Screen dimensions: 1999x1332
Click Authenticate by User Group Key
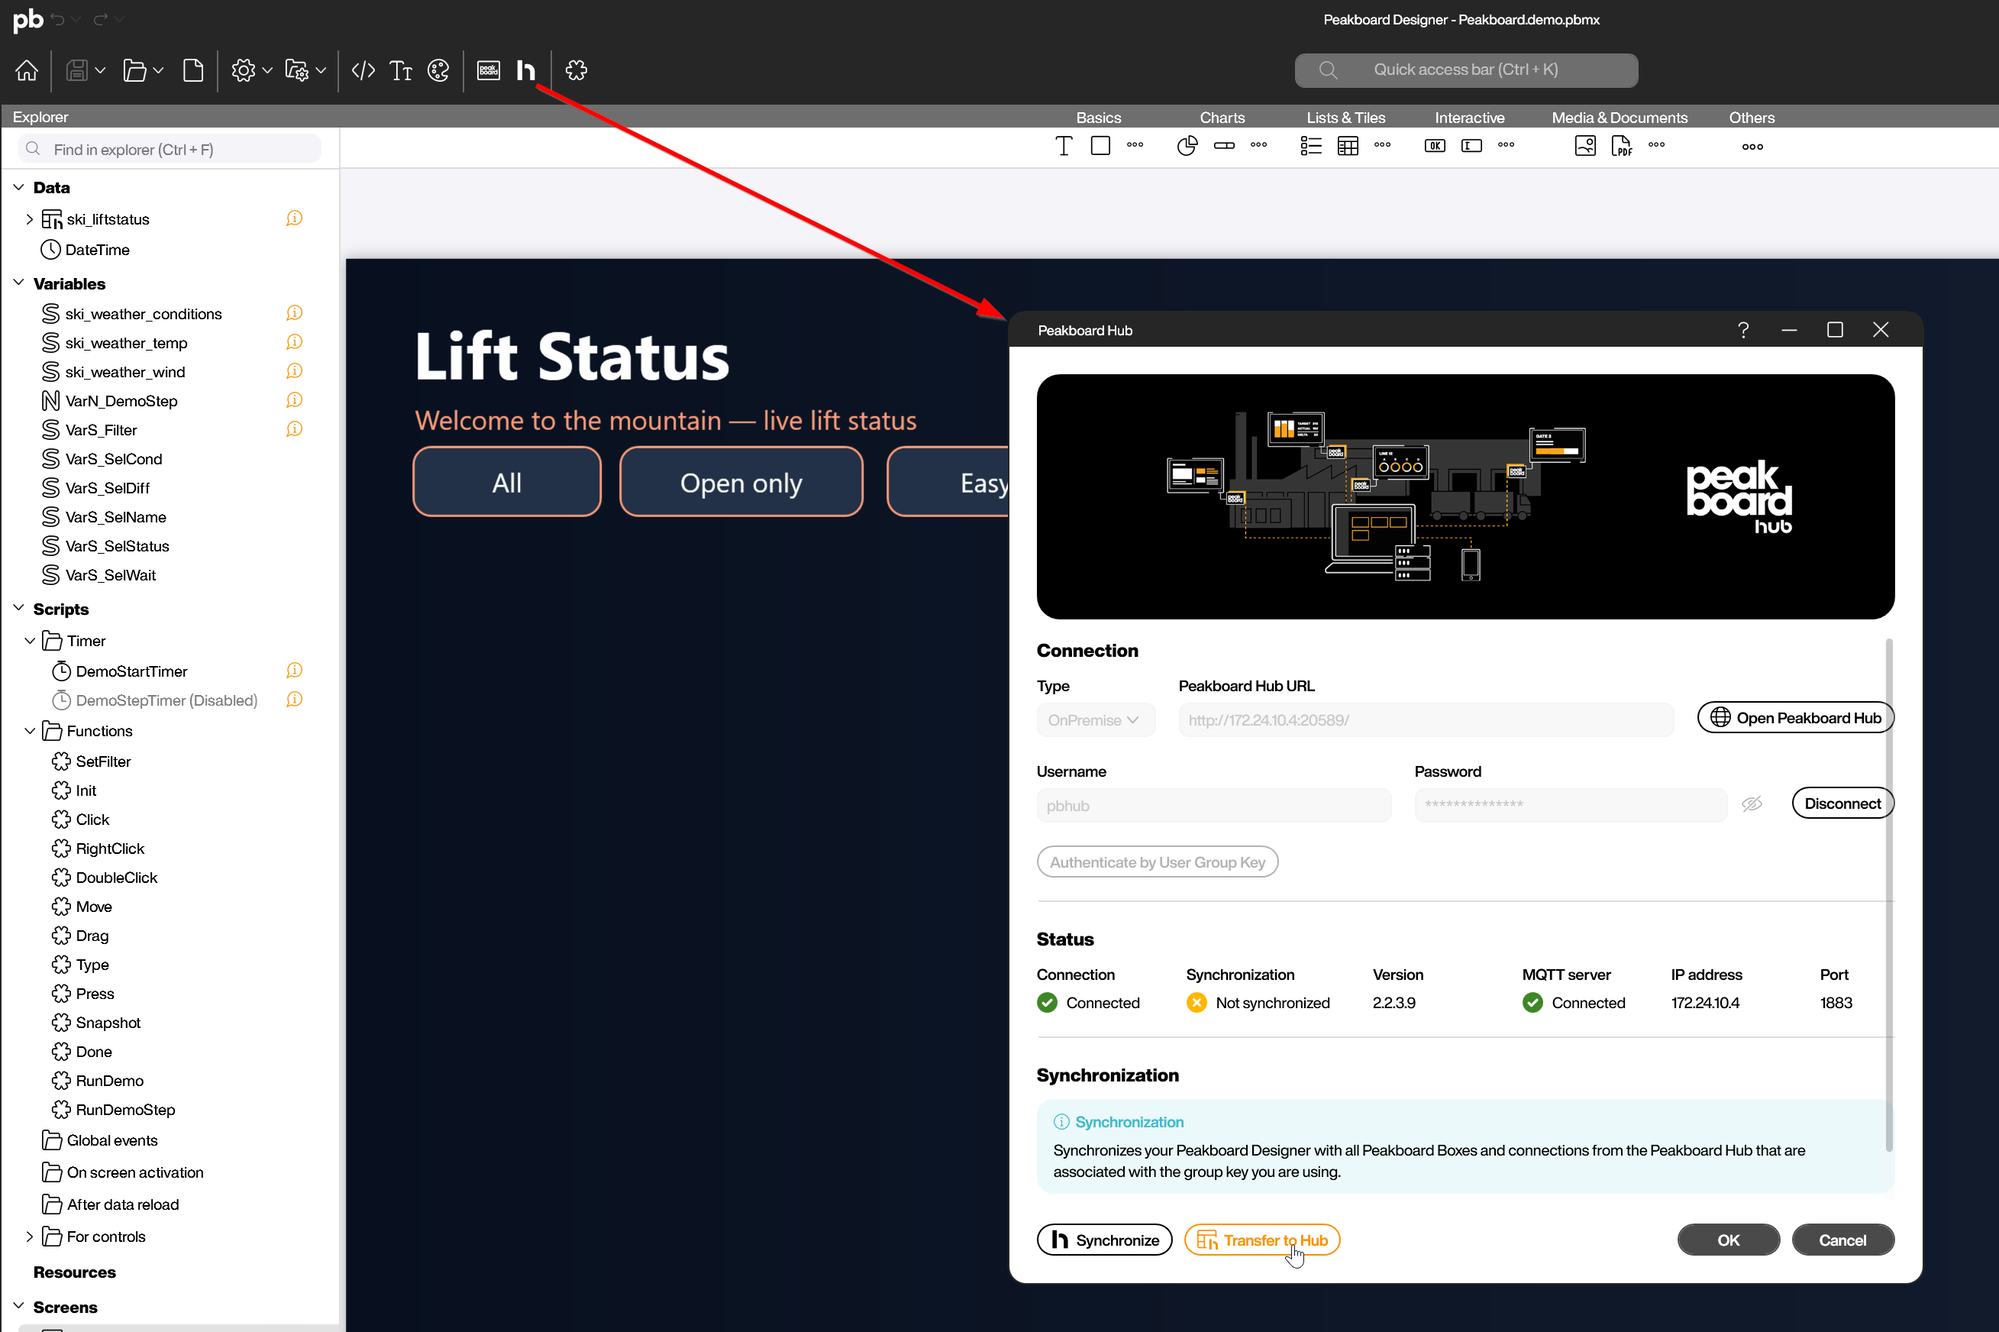pyautogui.click(x=1157, y=862)
